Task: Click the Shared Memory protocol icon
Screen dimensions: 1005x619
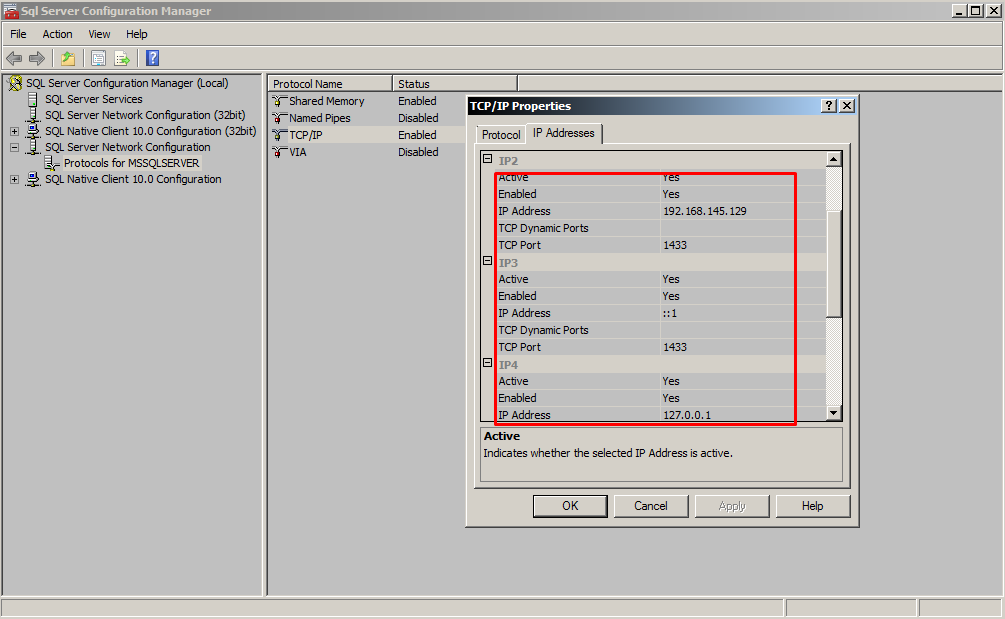Action: point(279,101)
